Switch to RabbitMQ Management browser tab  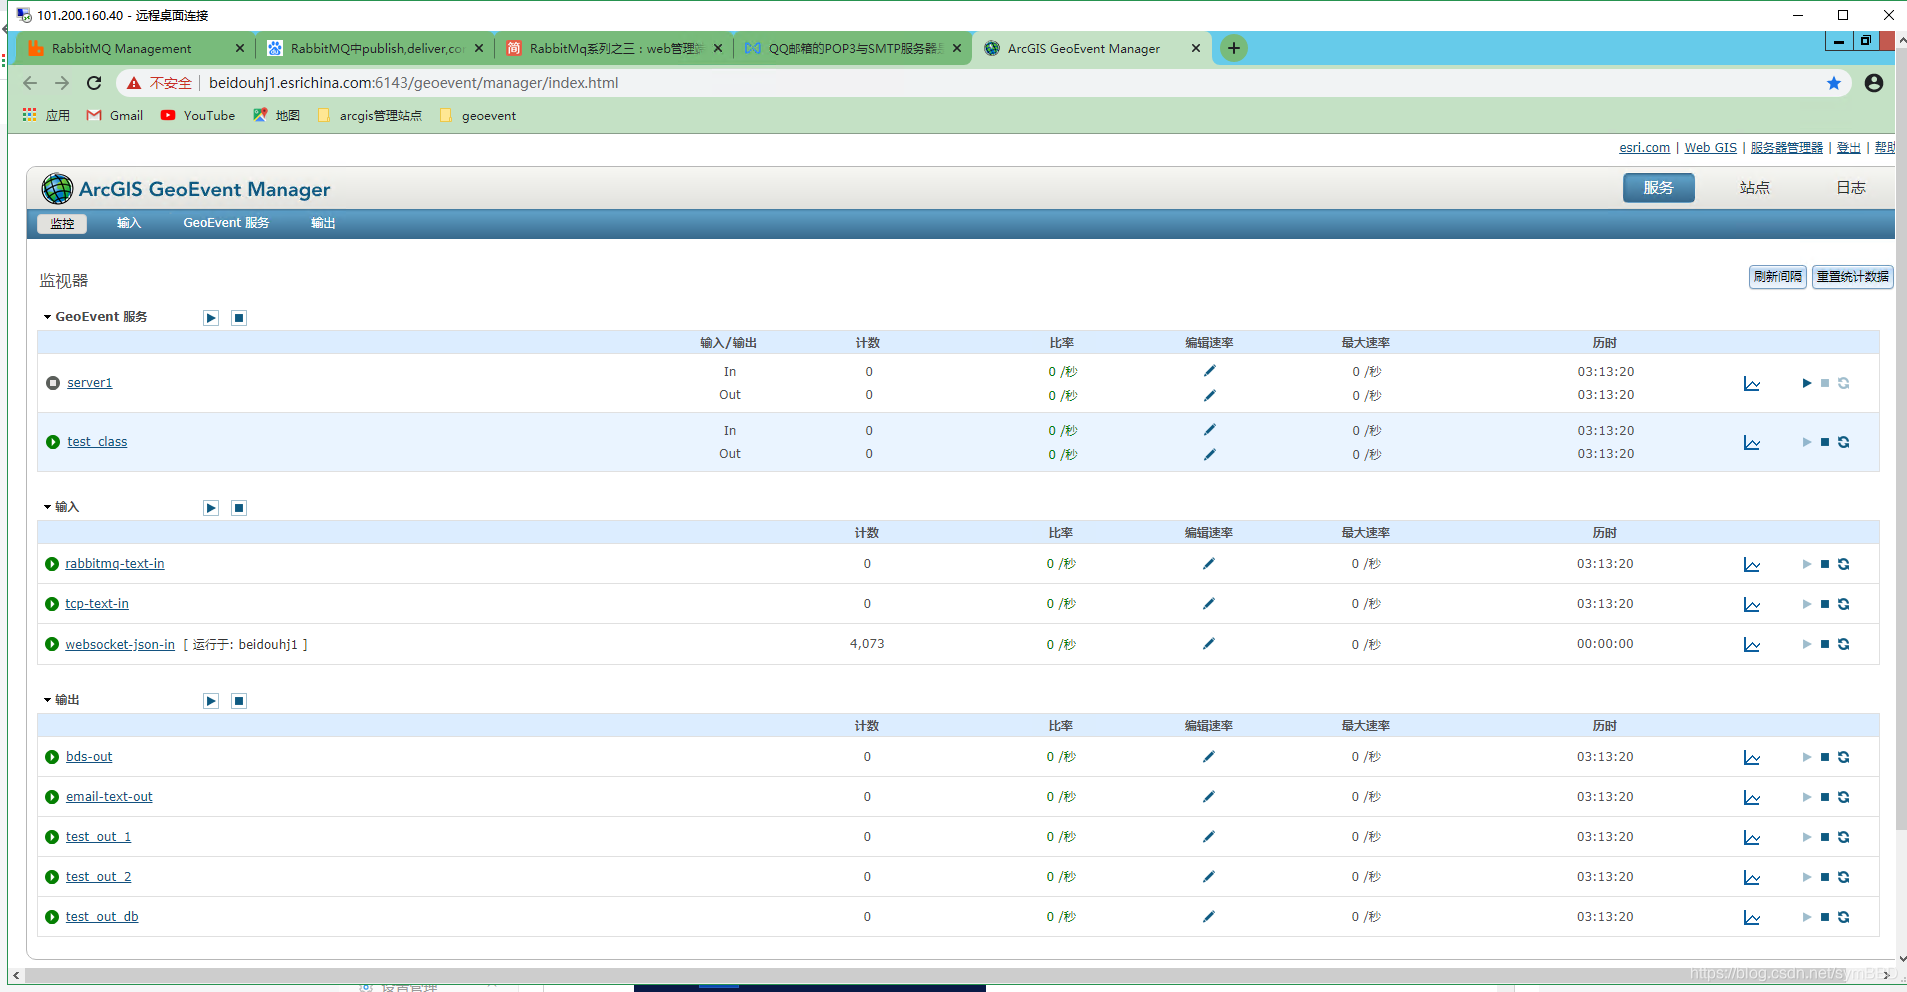pos(135,48)
